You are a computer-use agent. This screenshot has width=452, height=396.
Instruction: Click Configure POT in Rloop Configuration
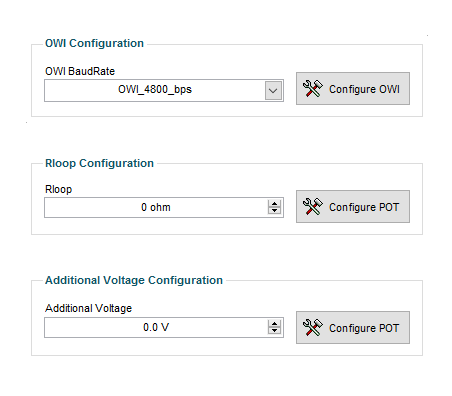353,207
